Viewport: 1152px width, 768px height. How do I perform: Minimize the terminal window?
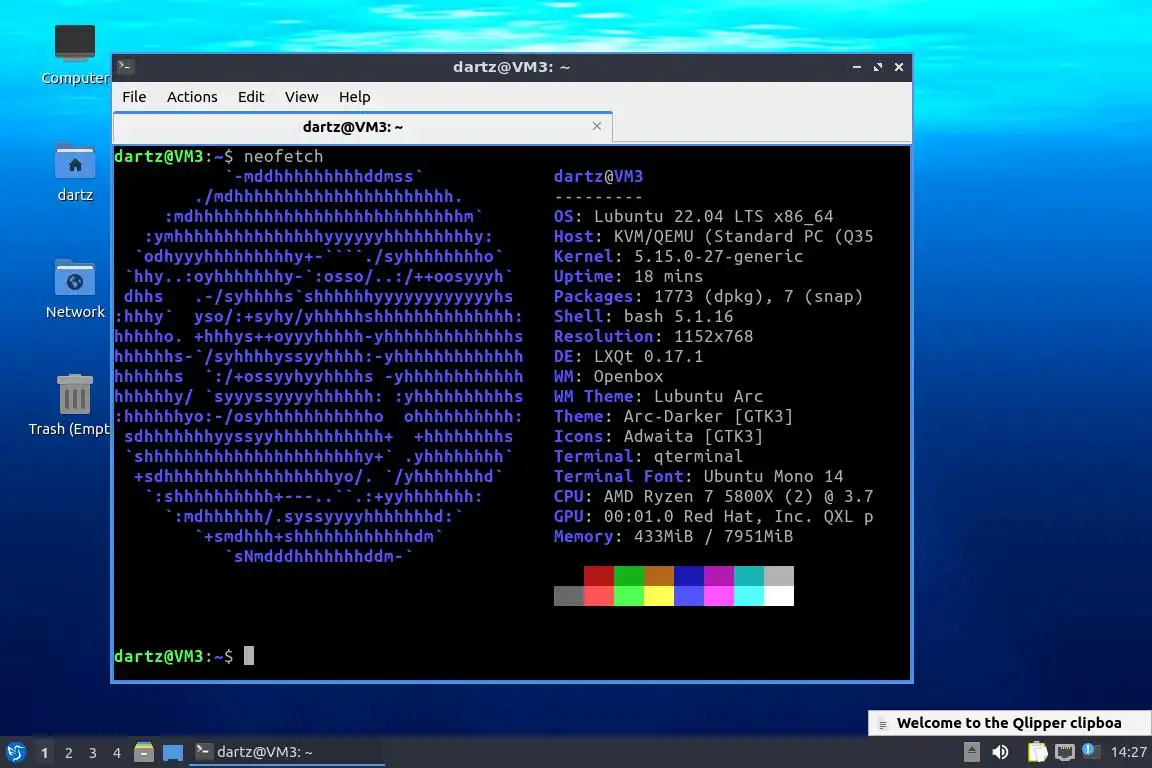coord(856,67)
